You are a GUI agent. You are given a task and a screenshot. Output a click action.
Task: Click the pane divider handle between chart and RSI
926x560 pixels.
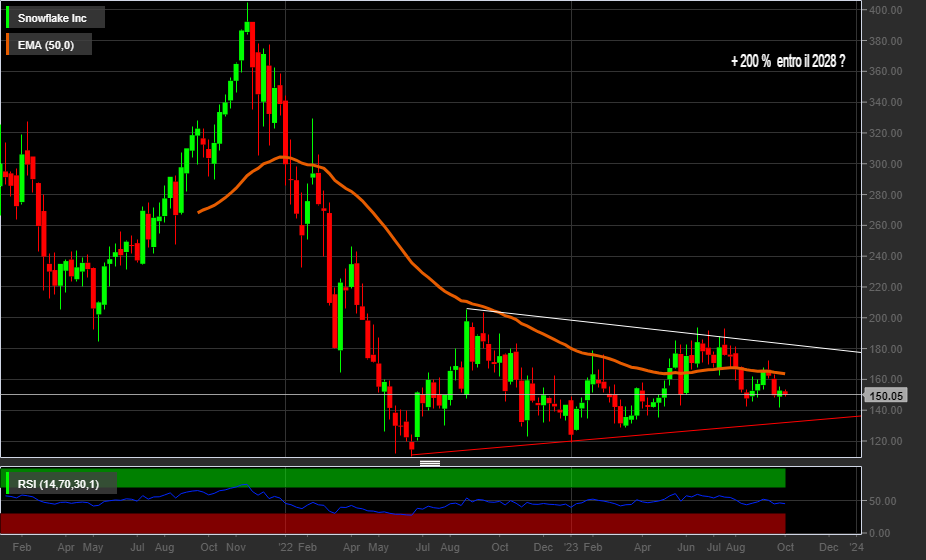430,463
